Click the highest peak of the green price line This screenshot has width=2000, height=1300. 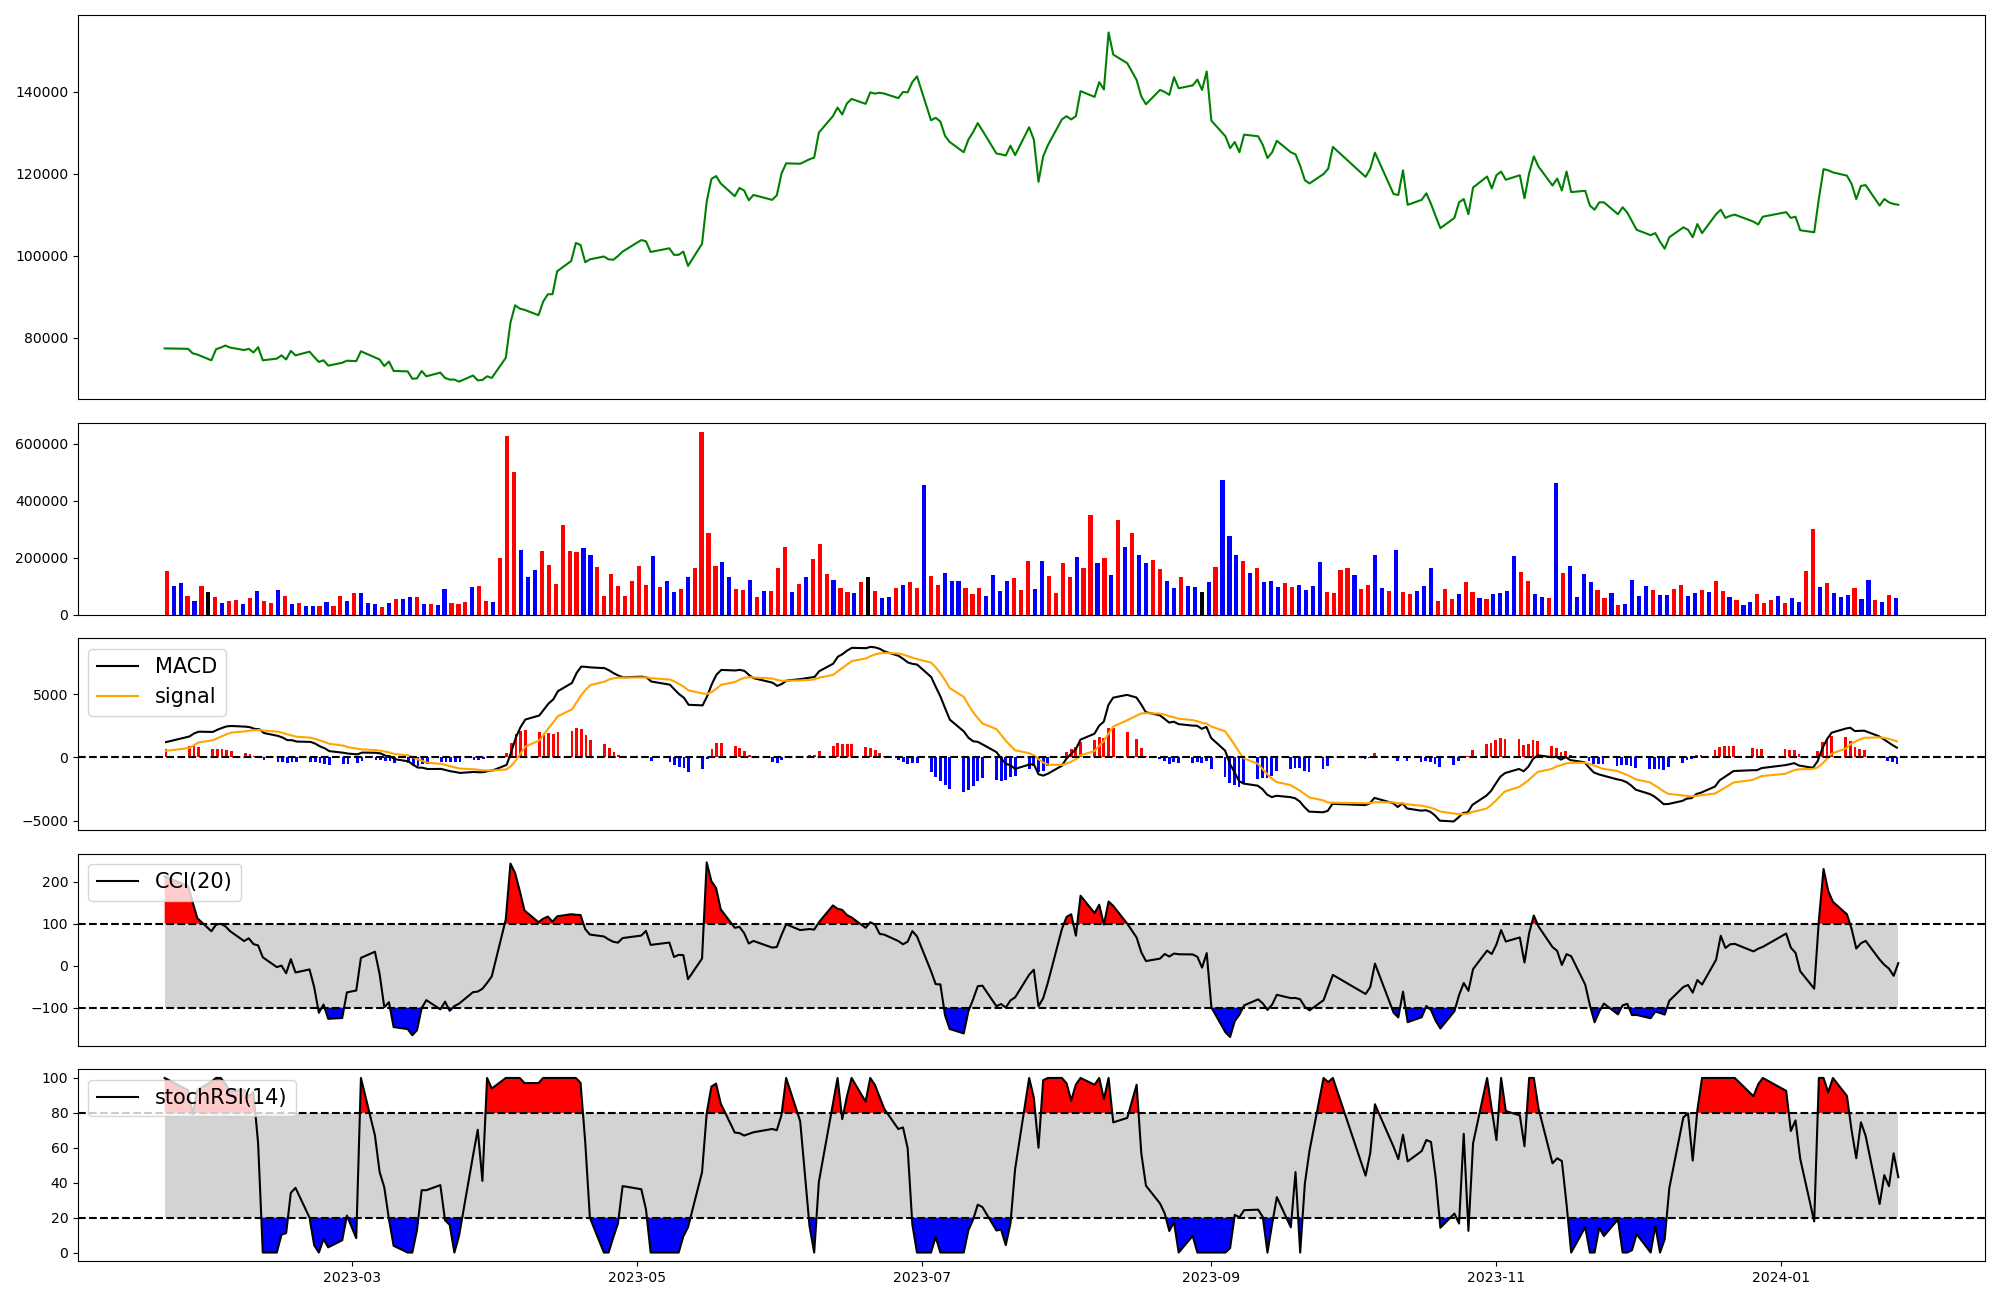[x=1108, y=33]
